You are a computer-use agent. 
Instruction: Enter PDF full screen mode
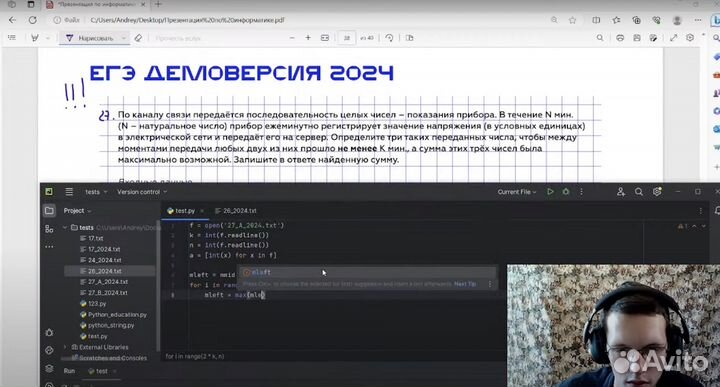[674, 38]
